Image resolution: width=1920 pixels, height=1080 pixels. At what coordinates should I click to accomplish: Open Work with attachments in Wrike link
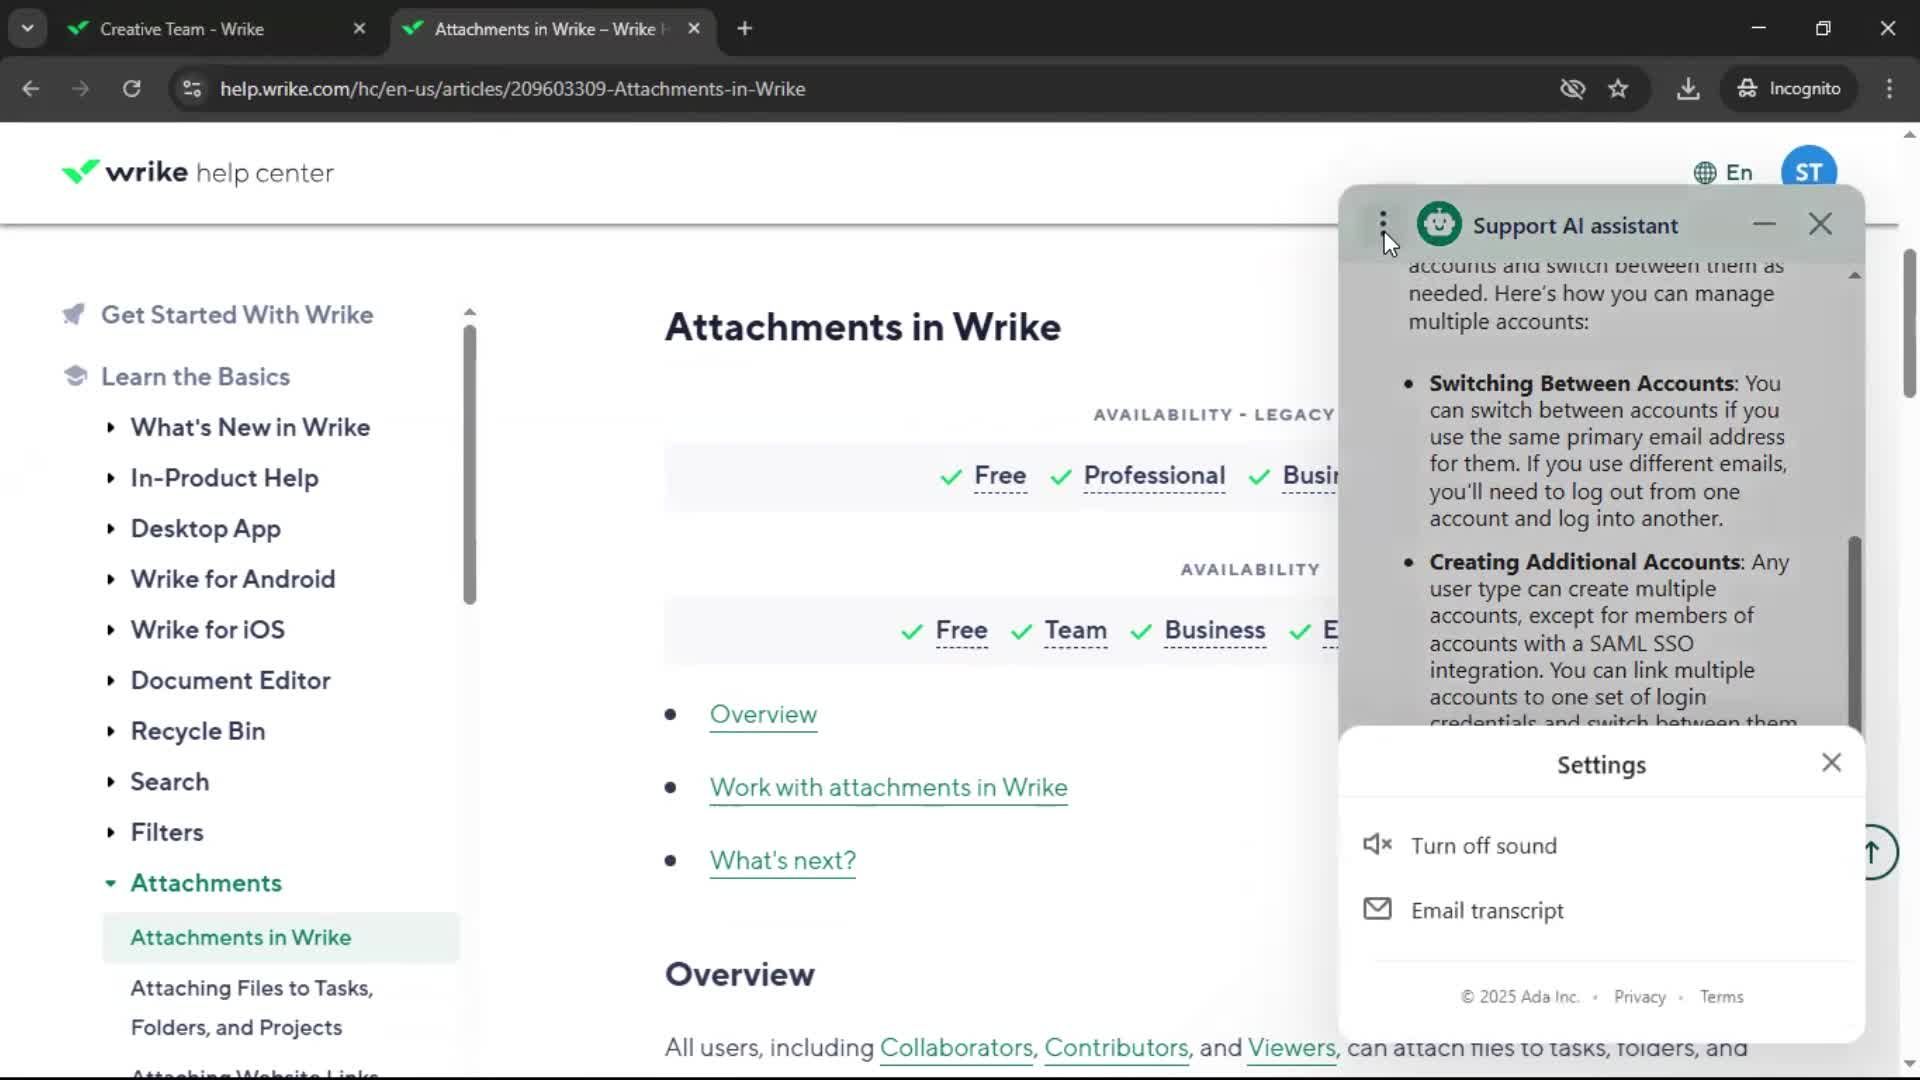(888, 788)
